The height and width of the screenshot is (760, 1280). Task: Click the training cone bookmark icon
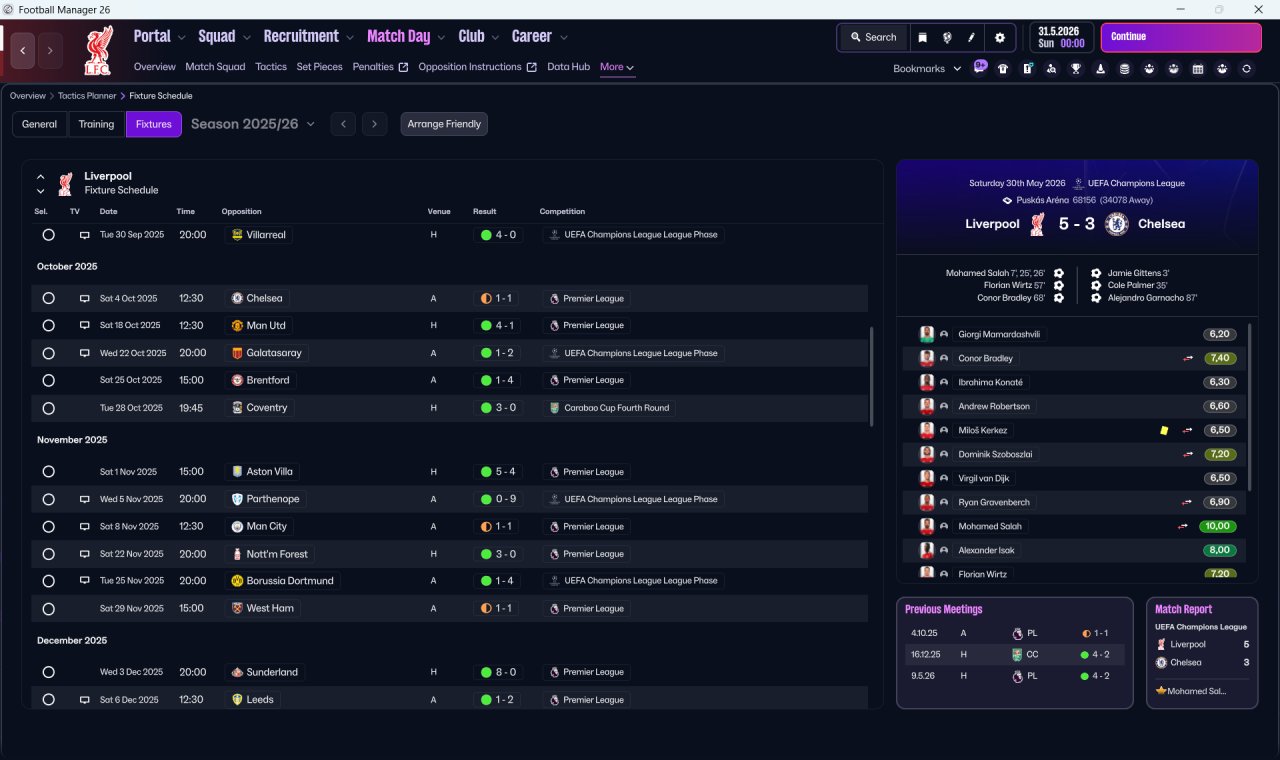tap(1100, 69)
